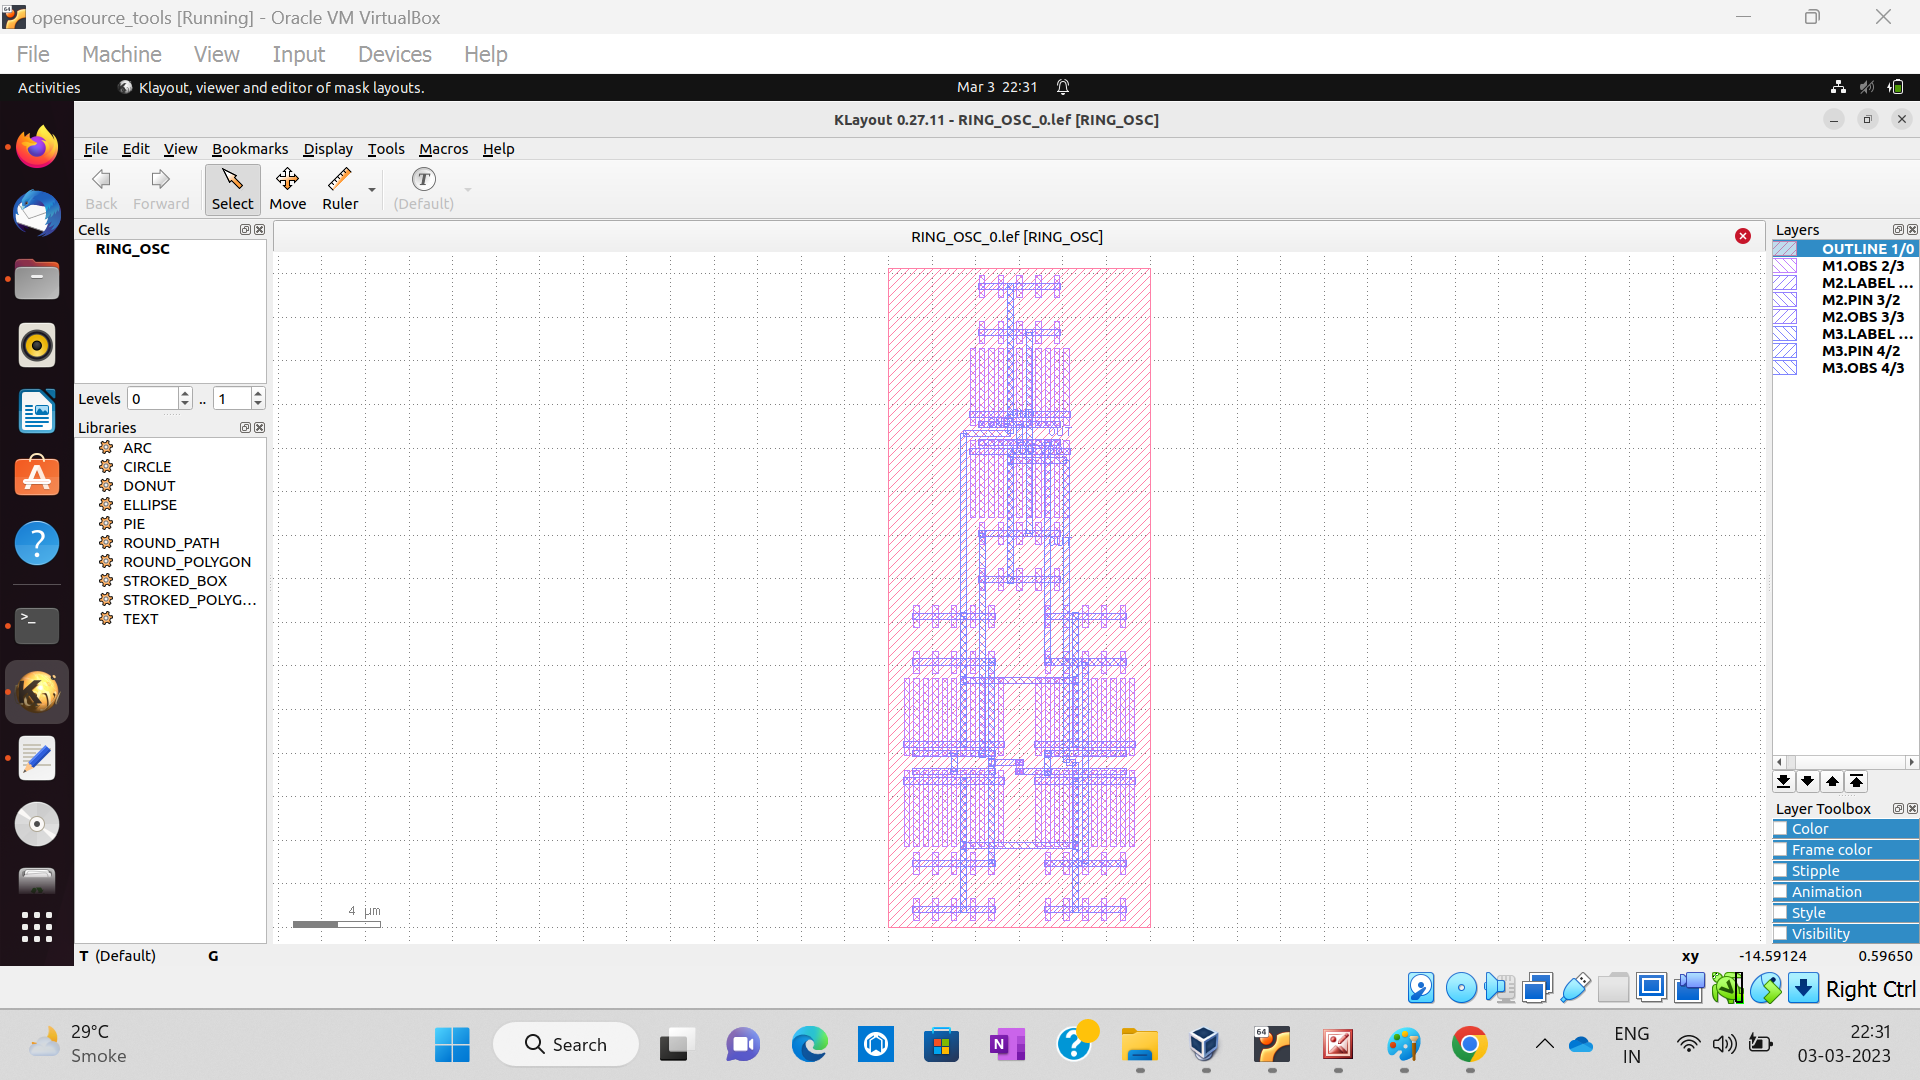
Task: Open the Bookmarks menu
Action: [x=250, y=149]
